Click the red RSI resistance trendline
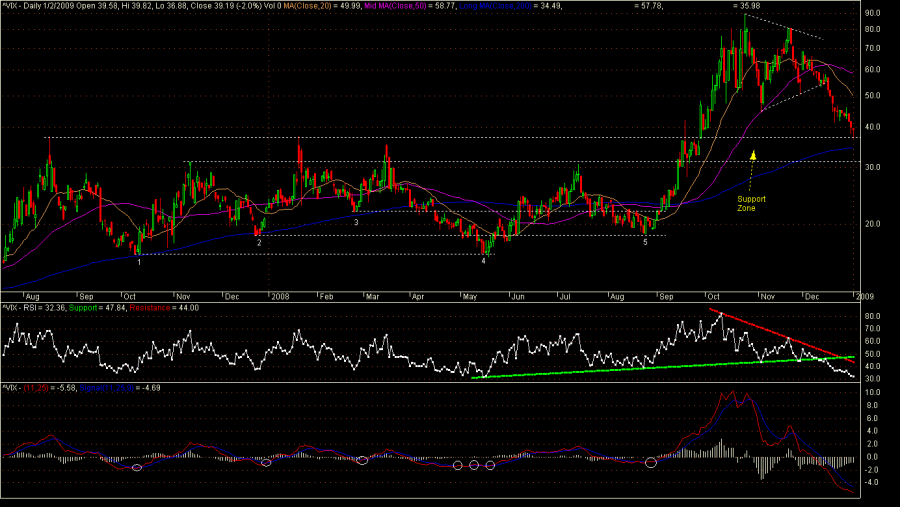This screenshot has width=900, height=507. tap(782, 336)
